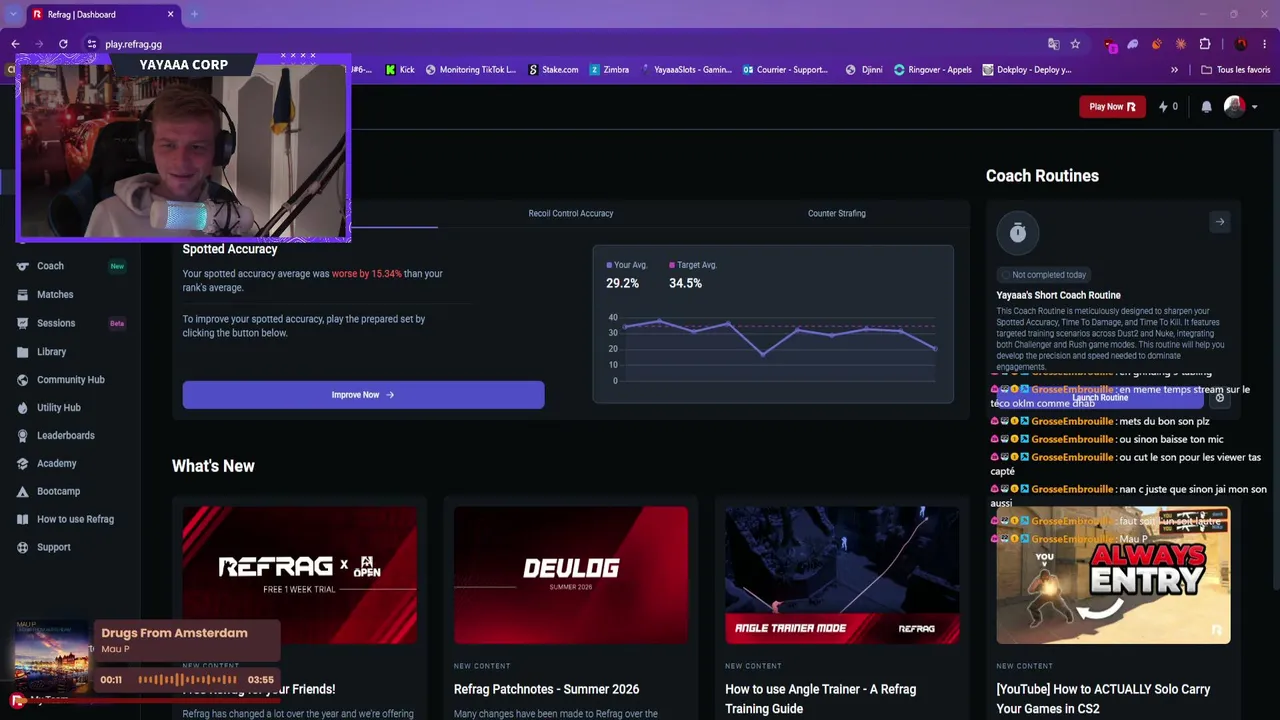Viewport: 1280px width, 720px height.
Task: Open the Devlog Summer 2026 thumbnail
Action: pyautogui.click(x=571, y=575)
